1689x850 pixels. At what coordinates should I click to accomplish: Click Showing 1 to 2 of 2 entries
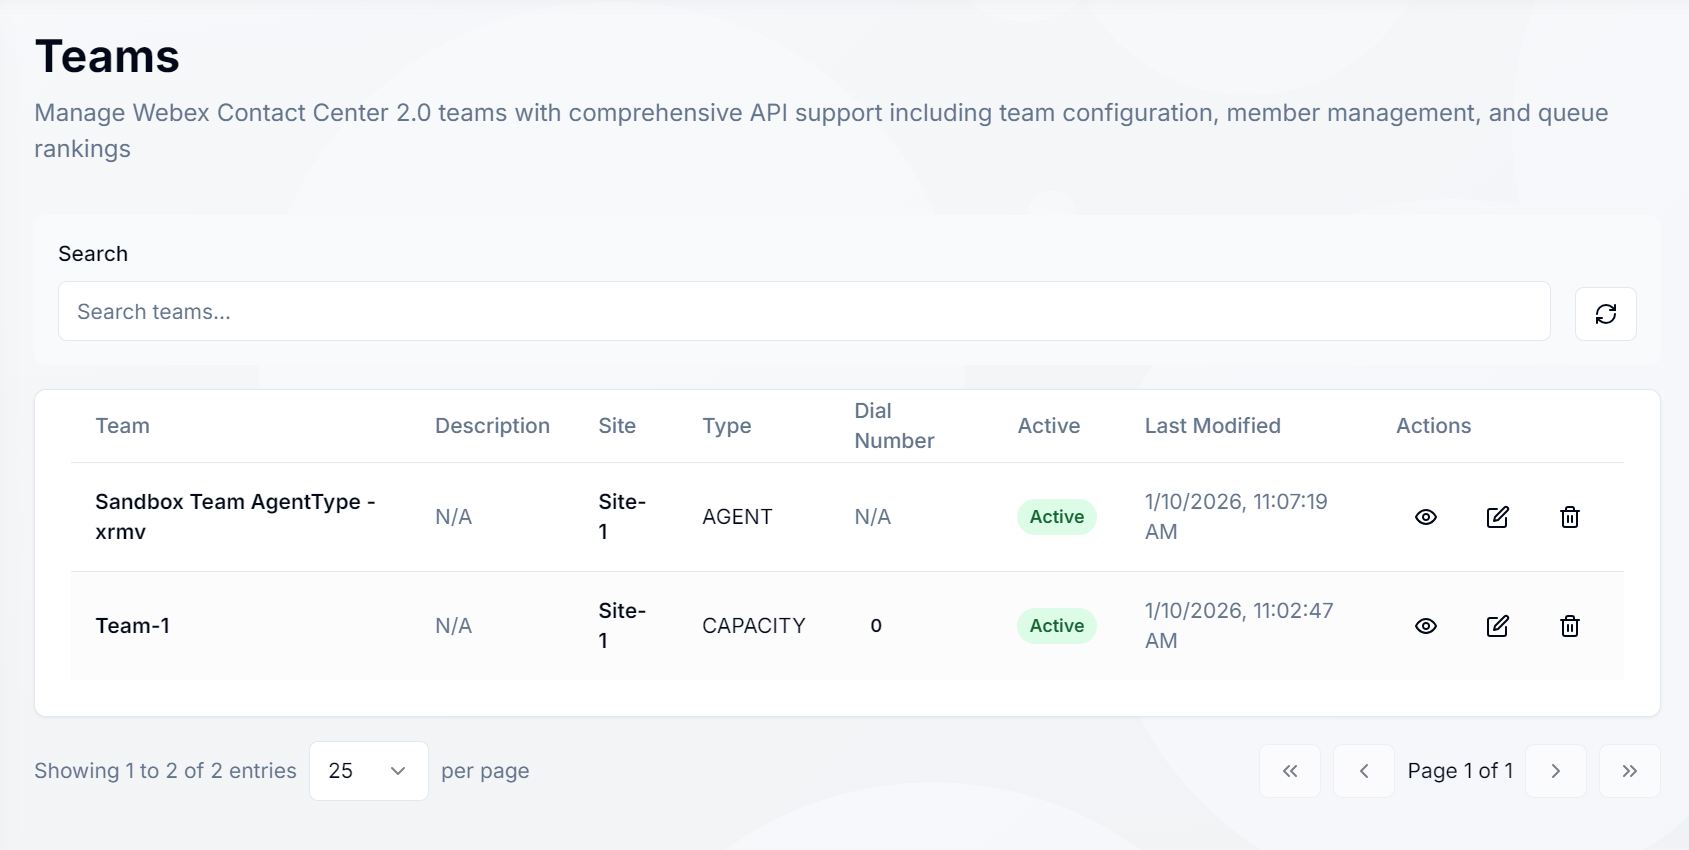pos(165,771)
